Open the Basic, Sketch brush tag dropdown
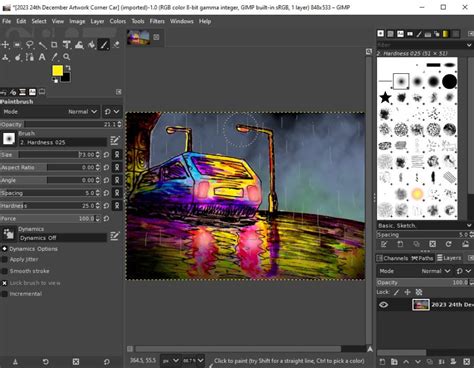Screen dimensions: 474x368 click(469, 226)
